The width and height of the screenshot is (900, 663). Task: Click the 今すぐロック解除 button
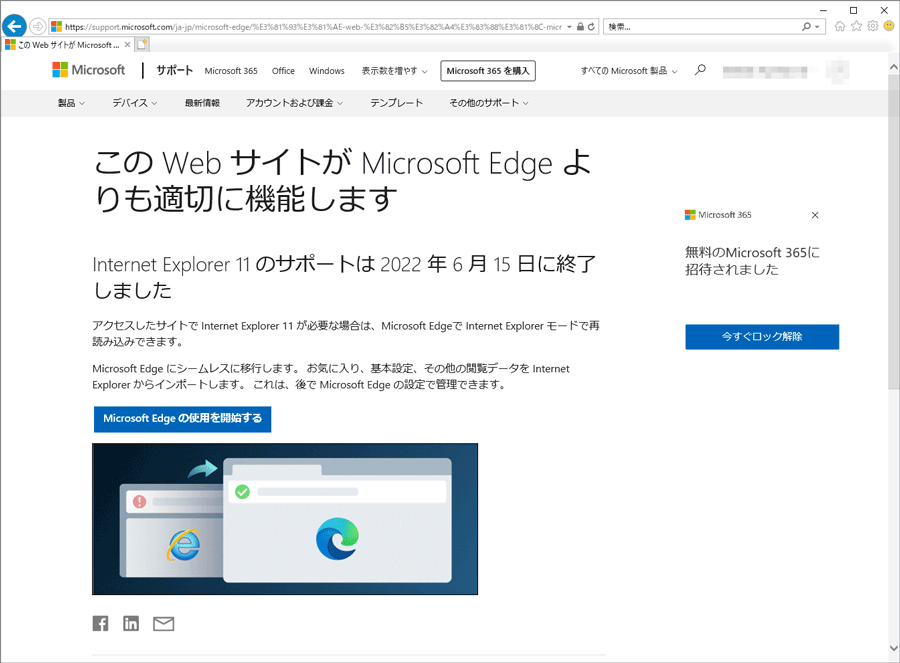(x=762, y=337)
